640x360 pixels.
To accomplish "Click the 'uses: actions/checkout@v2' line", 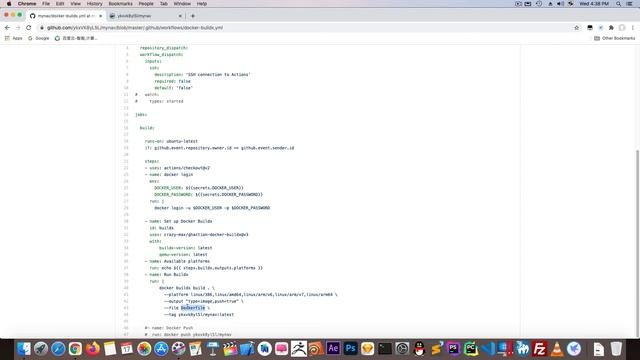I will coord(177,168).
